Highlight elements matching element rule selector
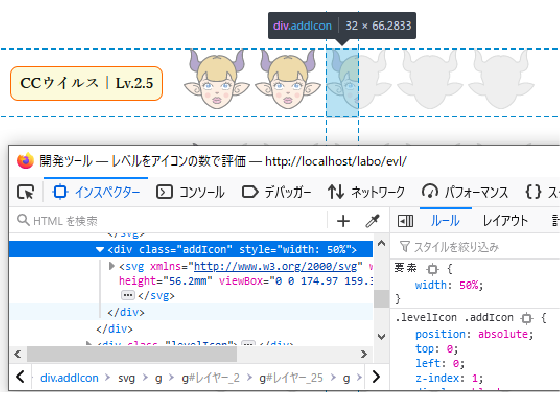The height and width of the screenshot is (406, 560). [x=432, y=269]
